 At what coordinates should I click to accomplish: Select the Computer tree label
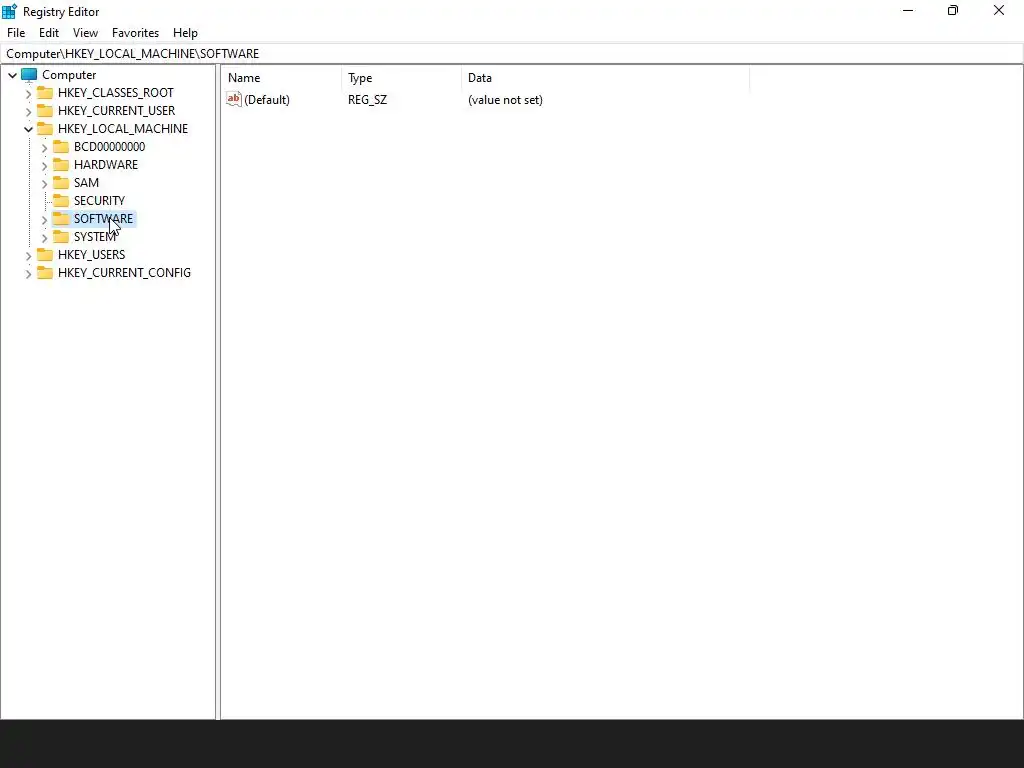[x=69, y=74]
